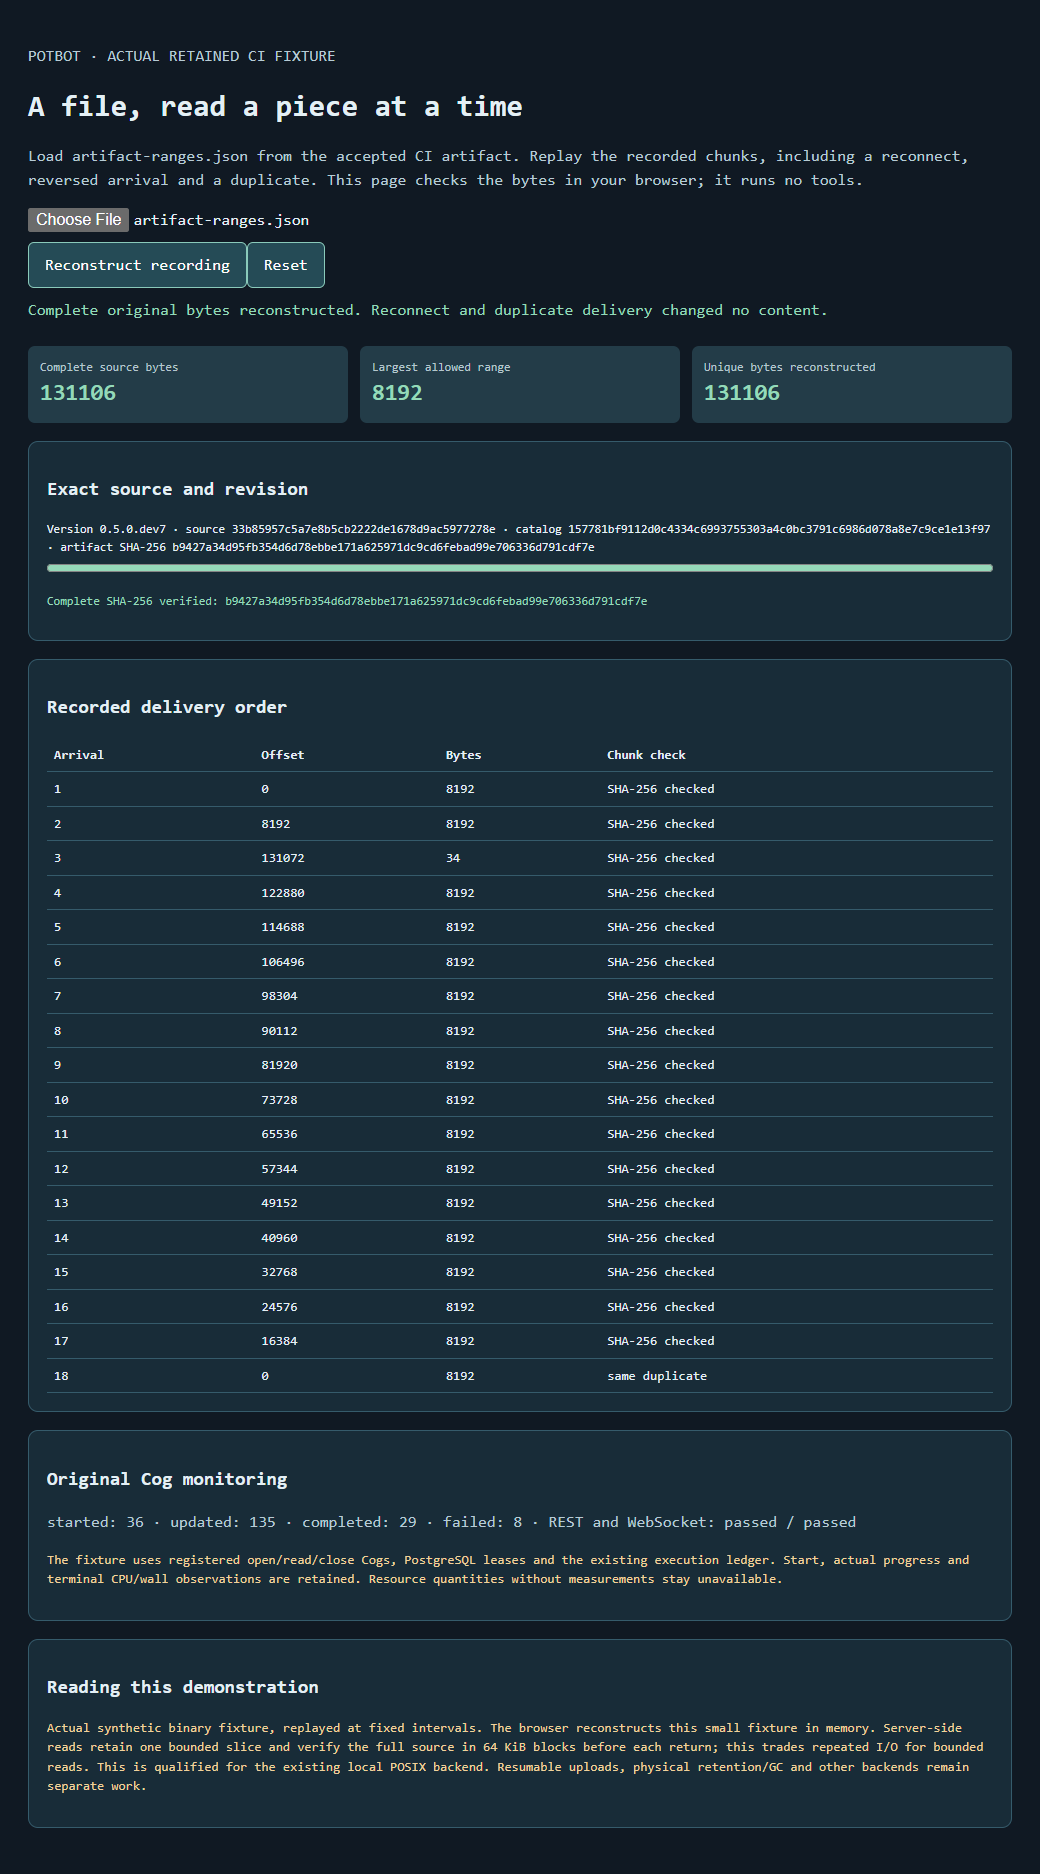Screen dimensions: 1040x1874
Task: Select offset 114688 cell
Action: (x=283, y=927)
